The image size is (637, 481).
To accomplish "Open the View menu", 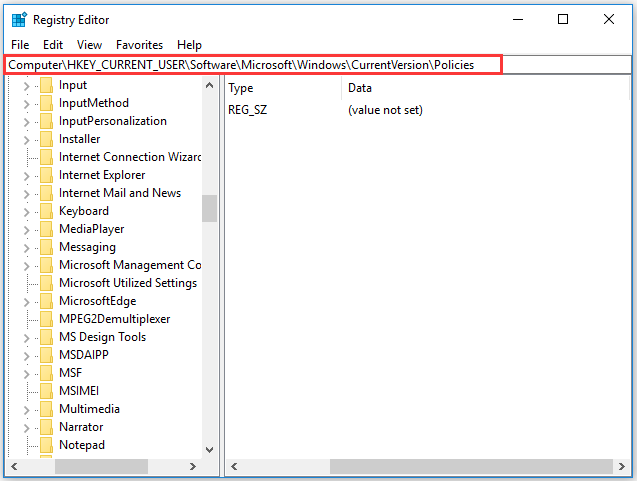I will pyautogui.click(x=89, y=45).
